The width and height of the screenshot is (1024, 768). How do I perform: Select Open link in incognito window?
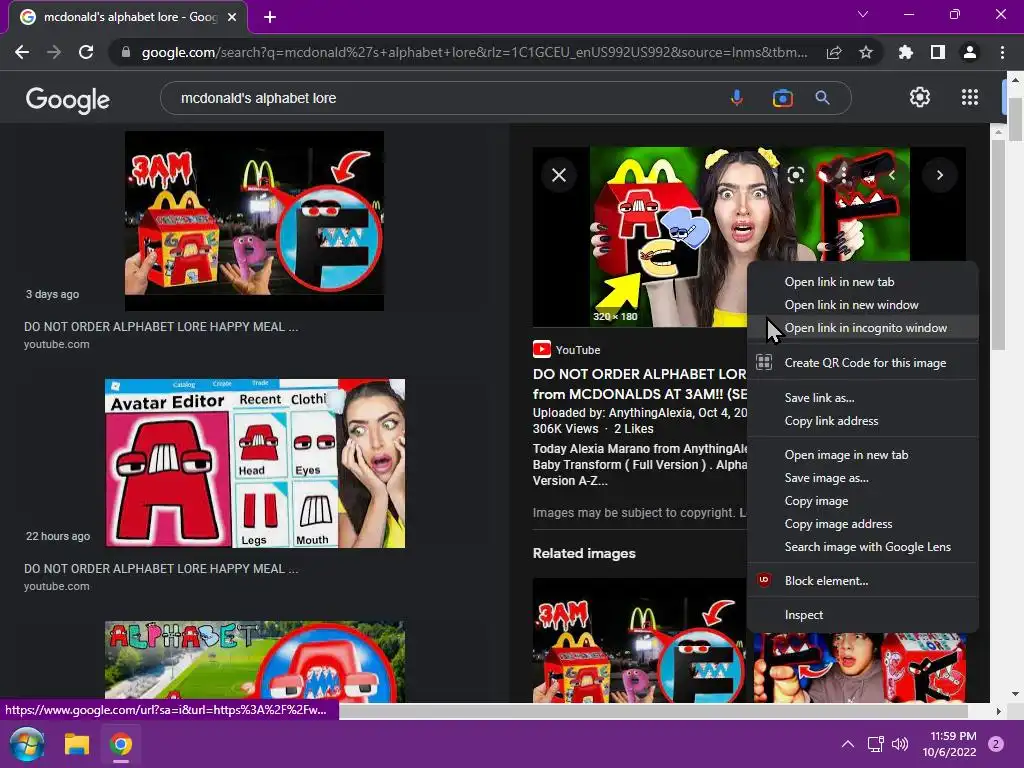(x=863, y=328)
